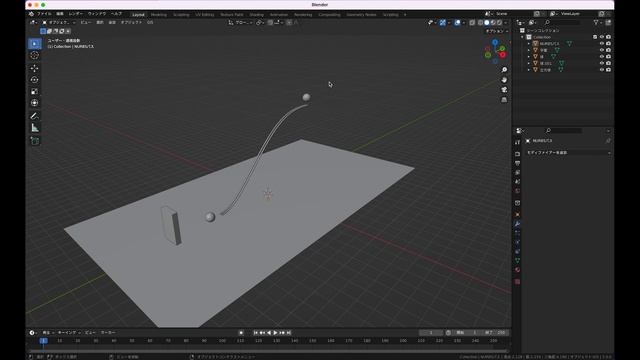
Task: Open the Material properties tab icon
Action: 518,270
